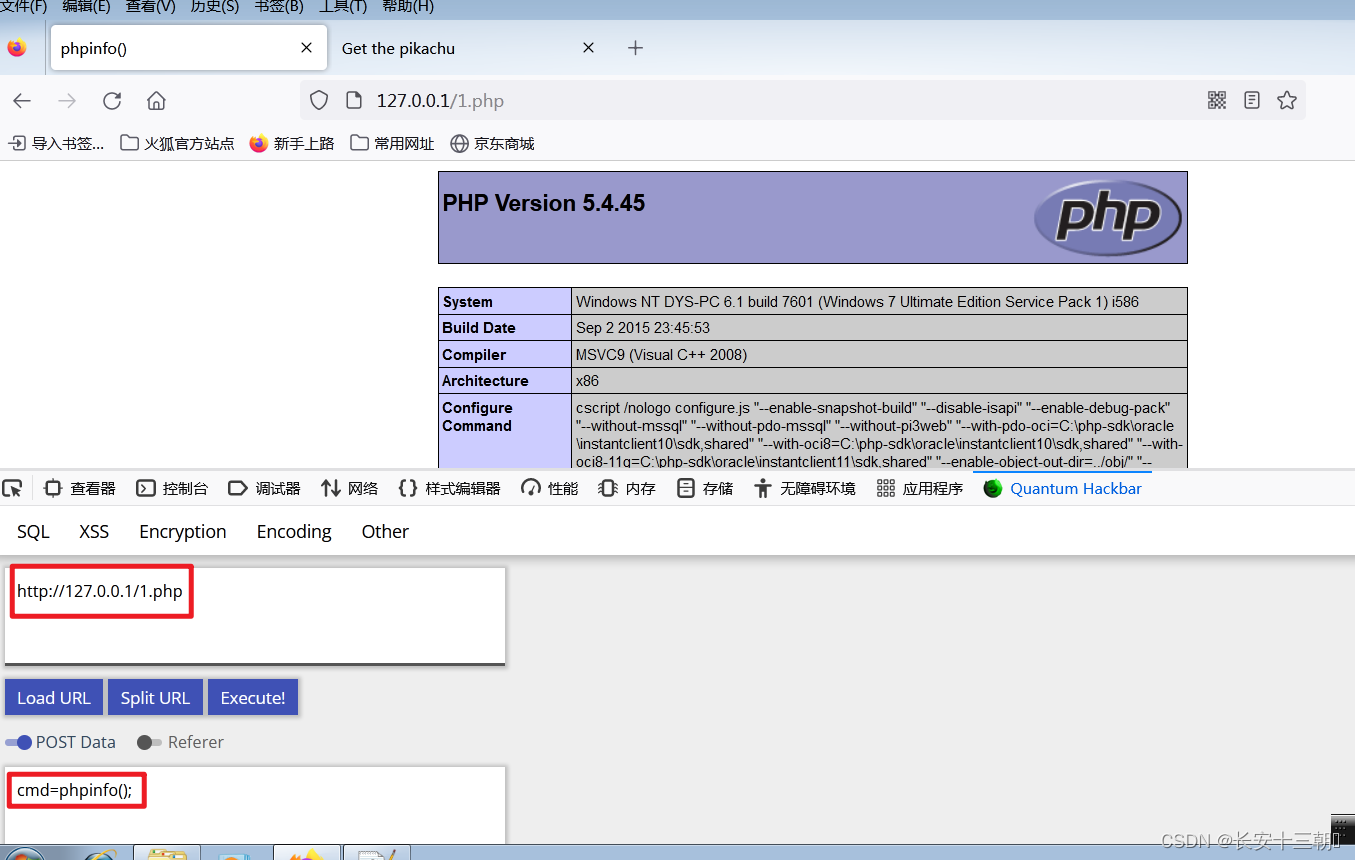The height and width of the screenshot is (860, 1355).
Task: Toggle the Referer switch
Action: pos(149,742)
